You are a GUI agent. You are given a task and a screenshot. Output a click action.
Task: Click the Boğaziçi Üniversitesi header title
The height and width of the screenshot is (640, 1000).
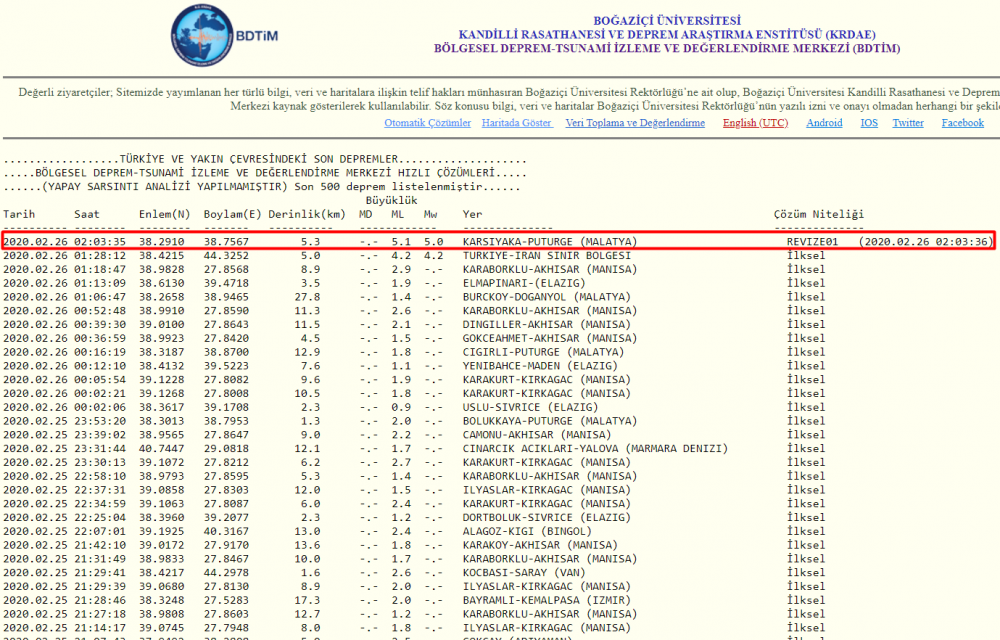click(x=667, y=20)
